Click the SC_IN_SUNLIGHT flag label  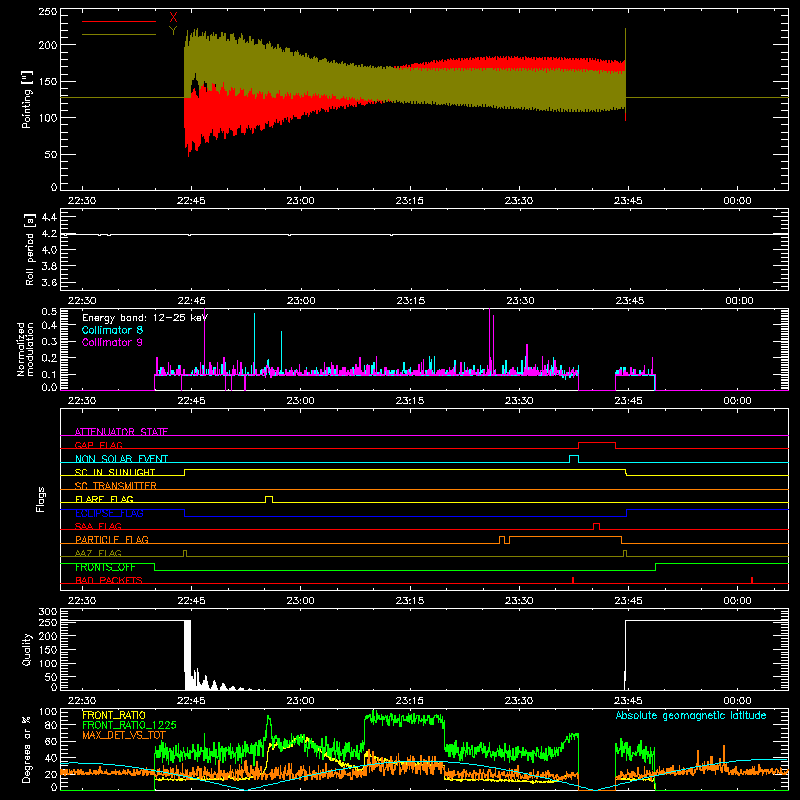pyautogui.click(x=115, y=472)
